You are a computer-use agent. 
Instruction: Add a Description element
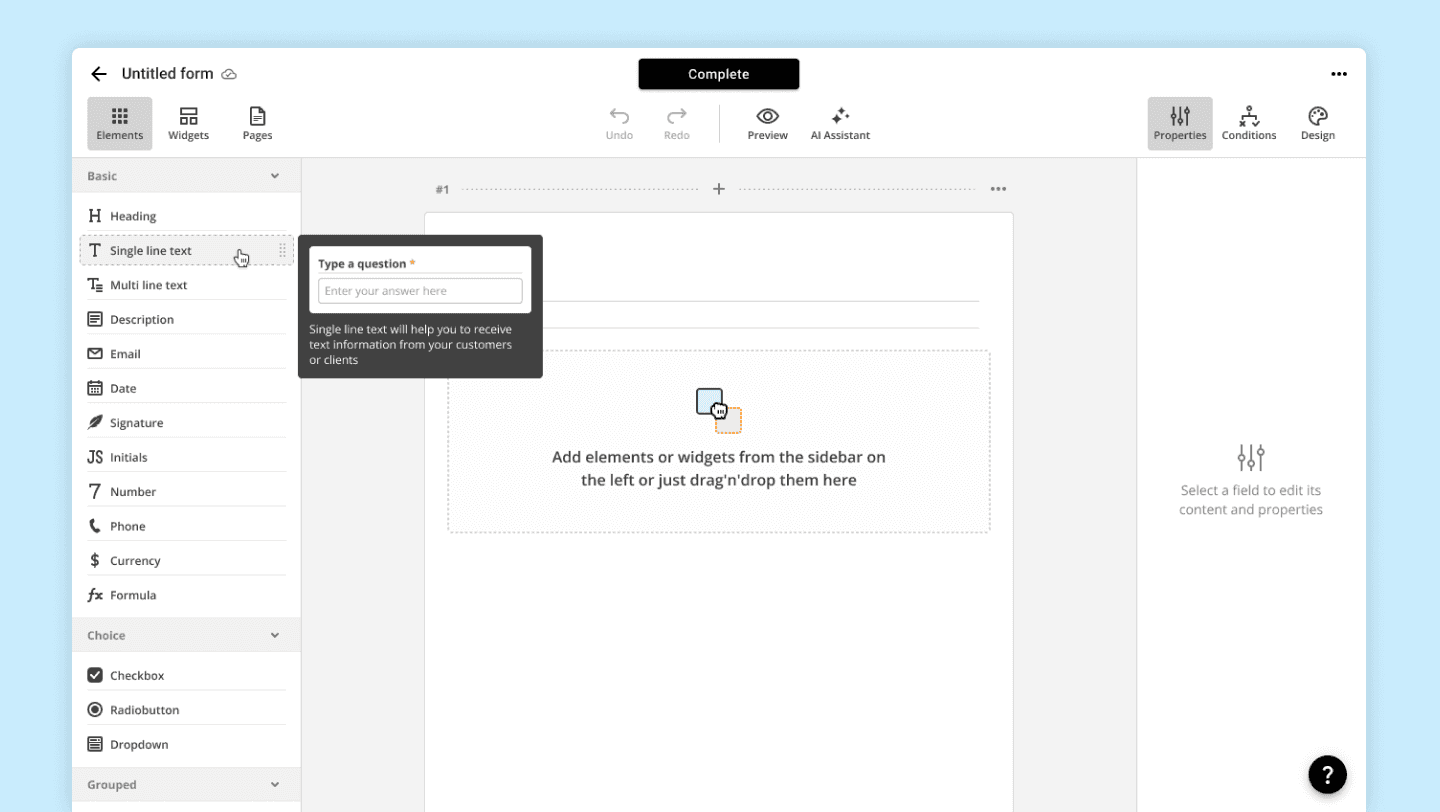coord(186,319)
